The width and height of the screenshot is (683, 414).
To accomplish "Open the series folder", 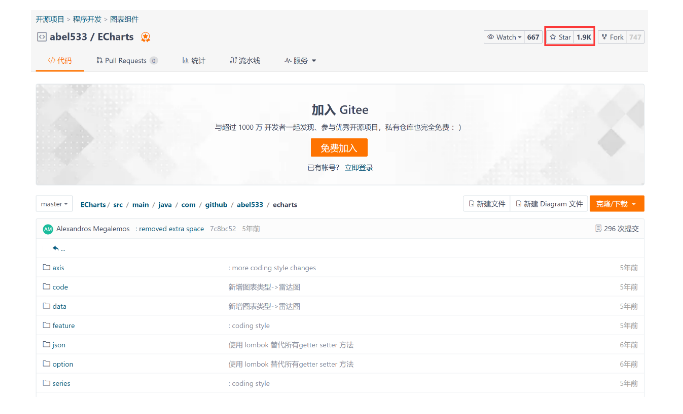I will pos(61,383).
